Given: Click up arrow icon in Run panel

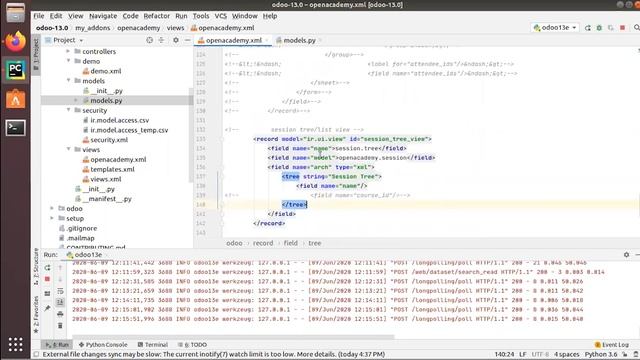Looking at the screenshot, I should point(60,268).
